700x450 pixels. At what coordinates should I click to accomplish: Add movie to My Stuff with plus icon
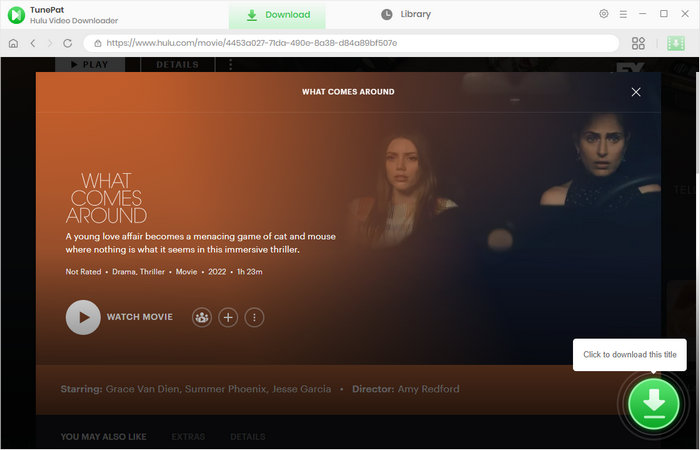point(228,317)
